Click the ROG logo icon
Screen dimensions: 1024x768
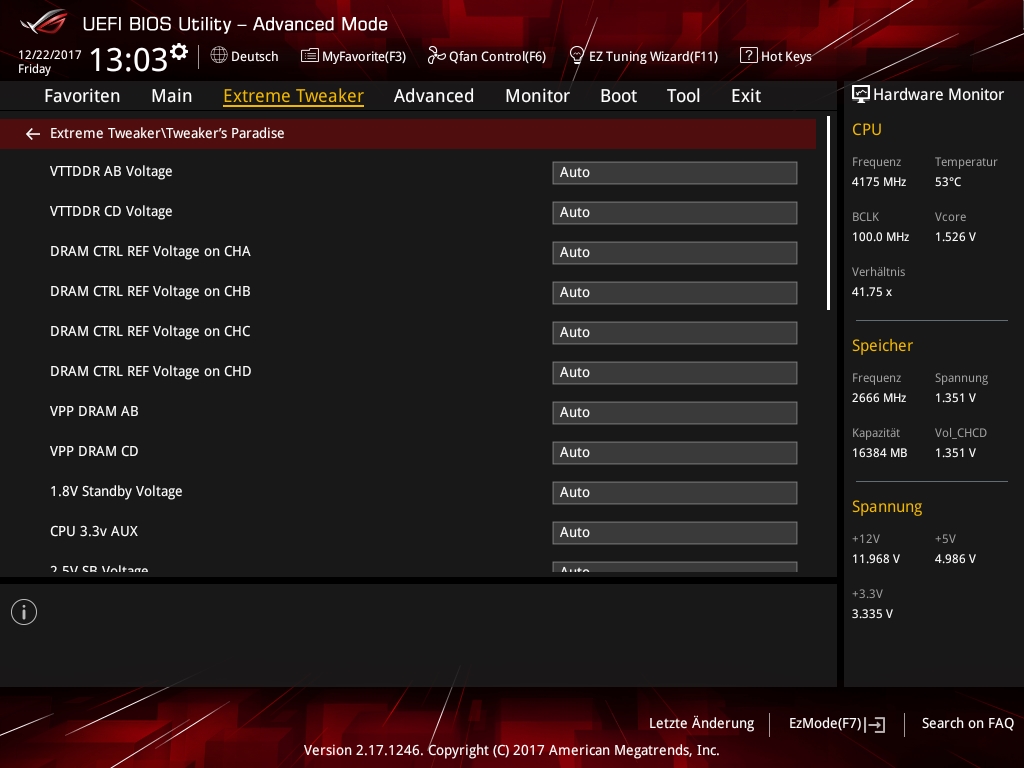point(43,24)
